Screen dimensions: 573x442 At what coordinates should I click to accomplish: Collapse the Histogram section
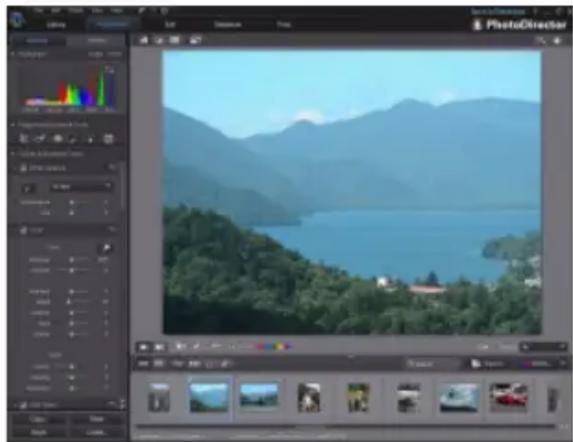[13, 54]
